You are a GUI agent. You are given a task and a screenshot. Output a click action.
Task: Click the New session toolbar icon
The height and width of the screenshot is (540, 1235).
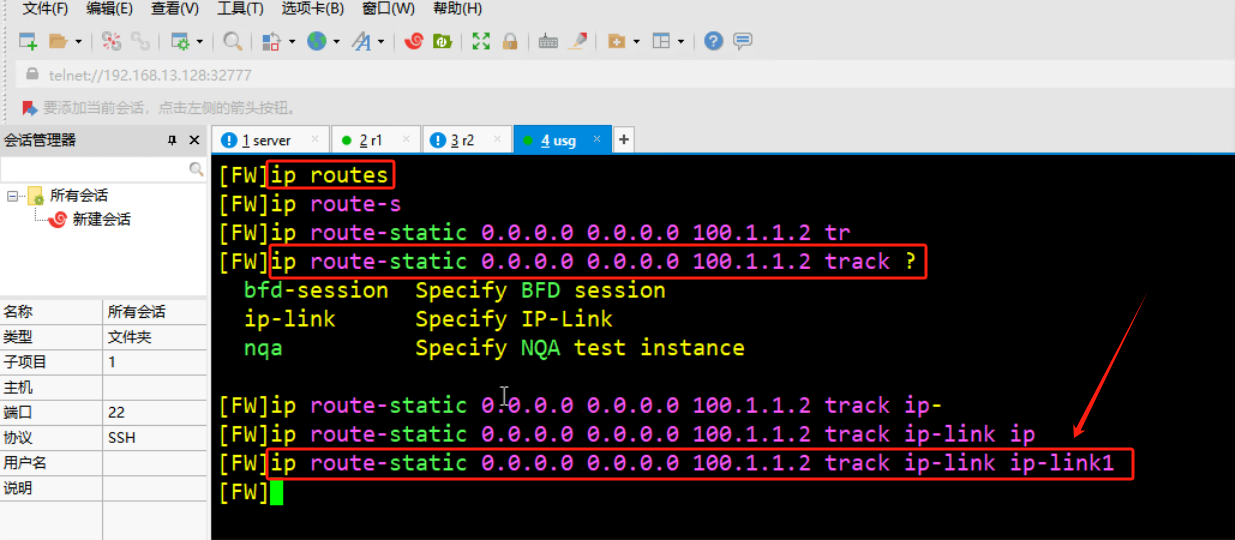(28, 41)
